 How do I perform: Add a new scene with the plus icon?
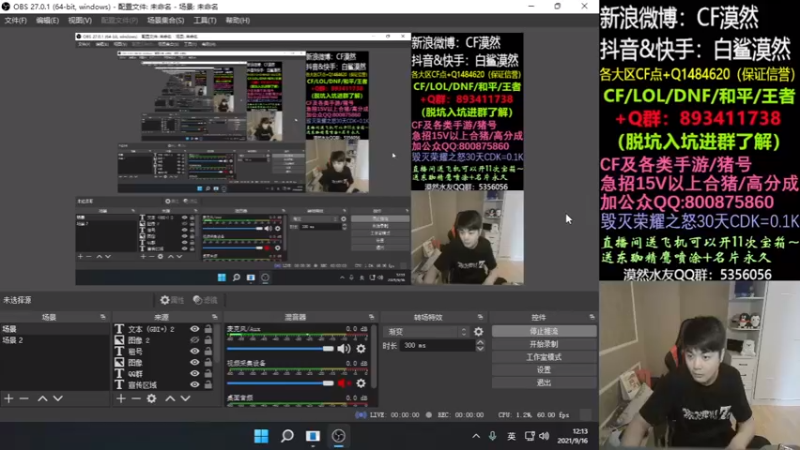coord(9,398)
